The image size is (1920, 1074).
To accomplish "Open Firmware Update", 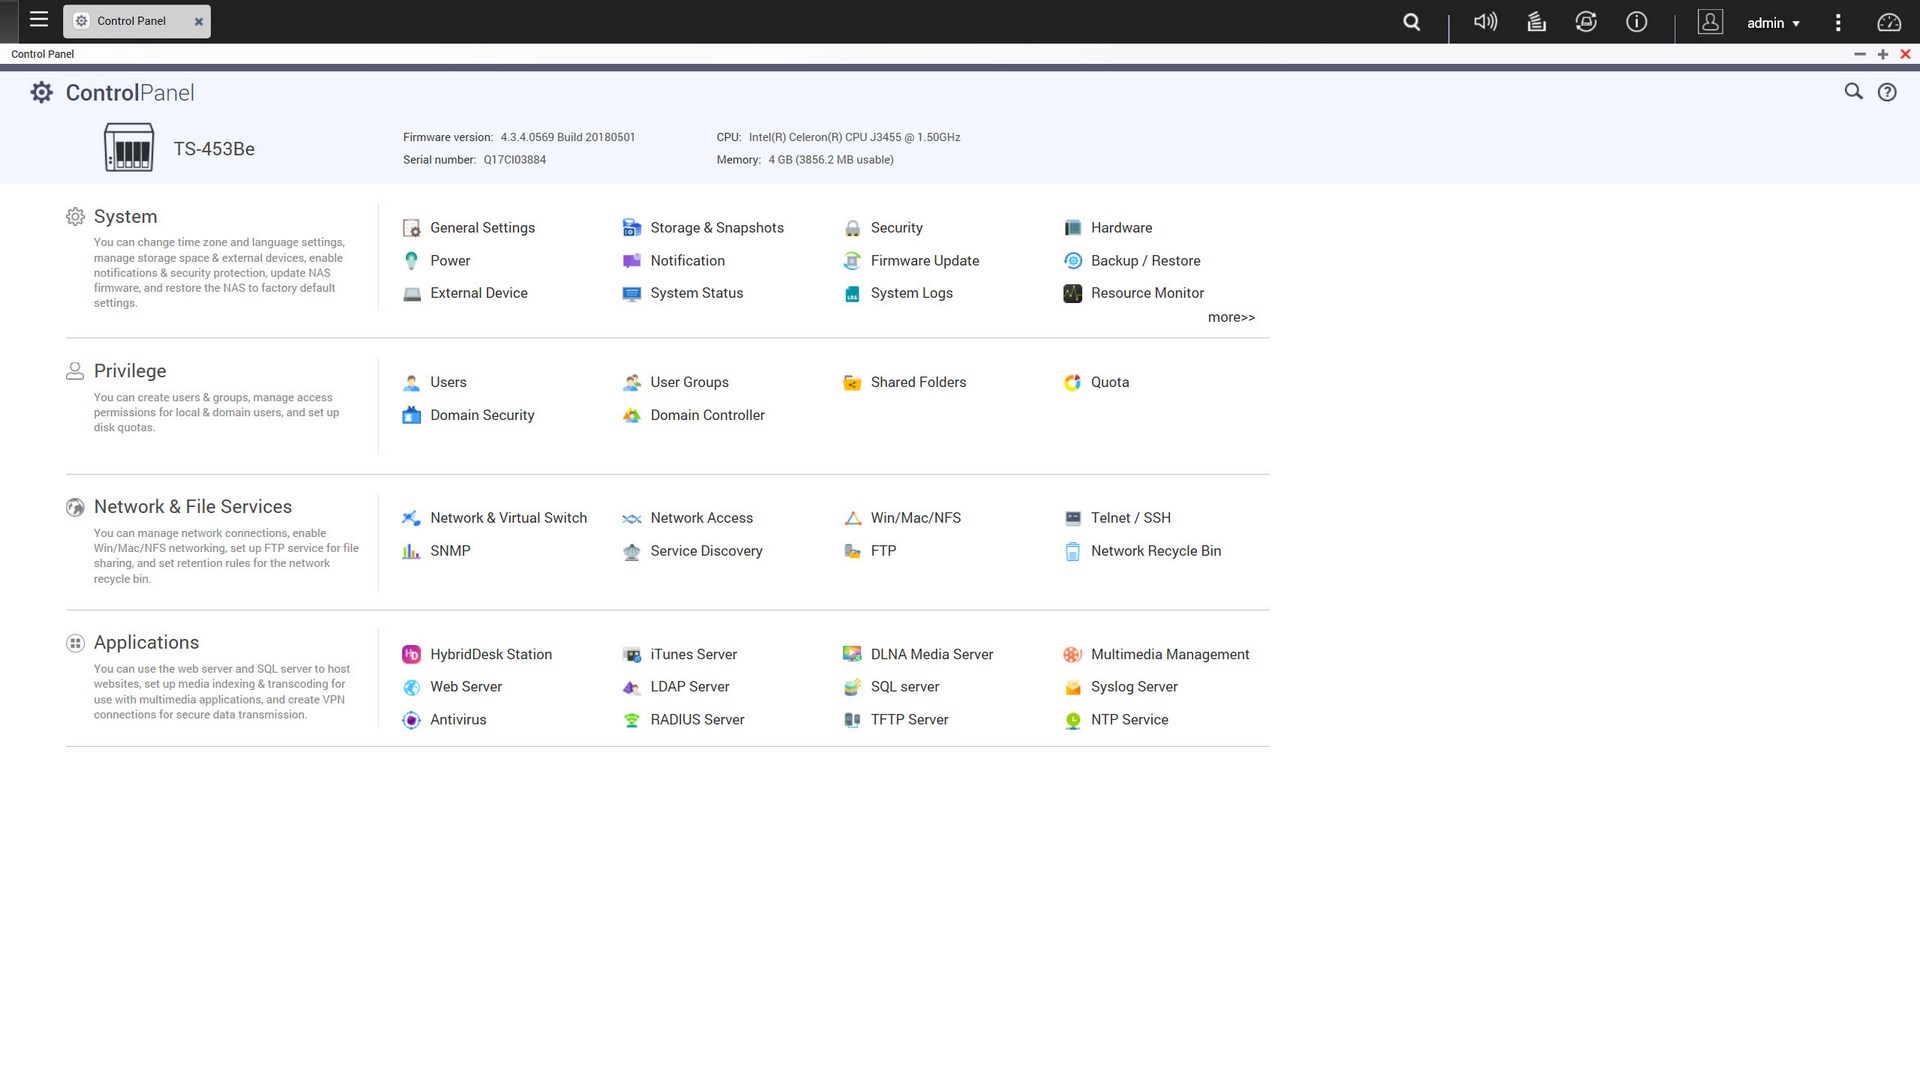I will [911, 261].
